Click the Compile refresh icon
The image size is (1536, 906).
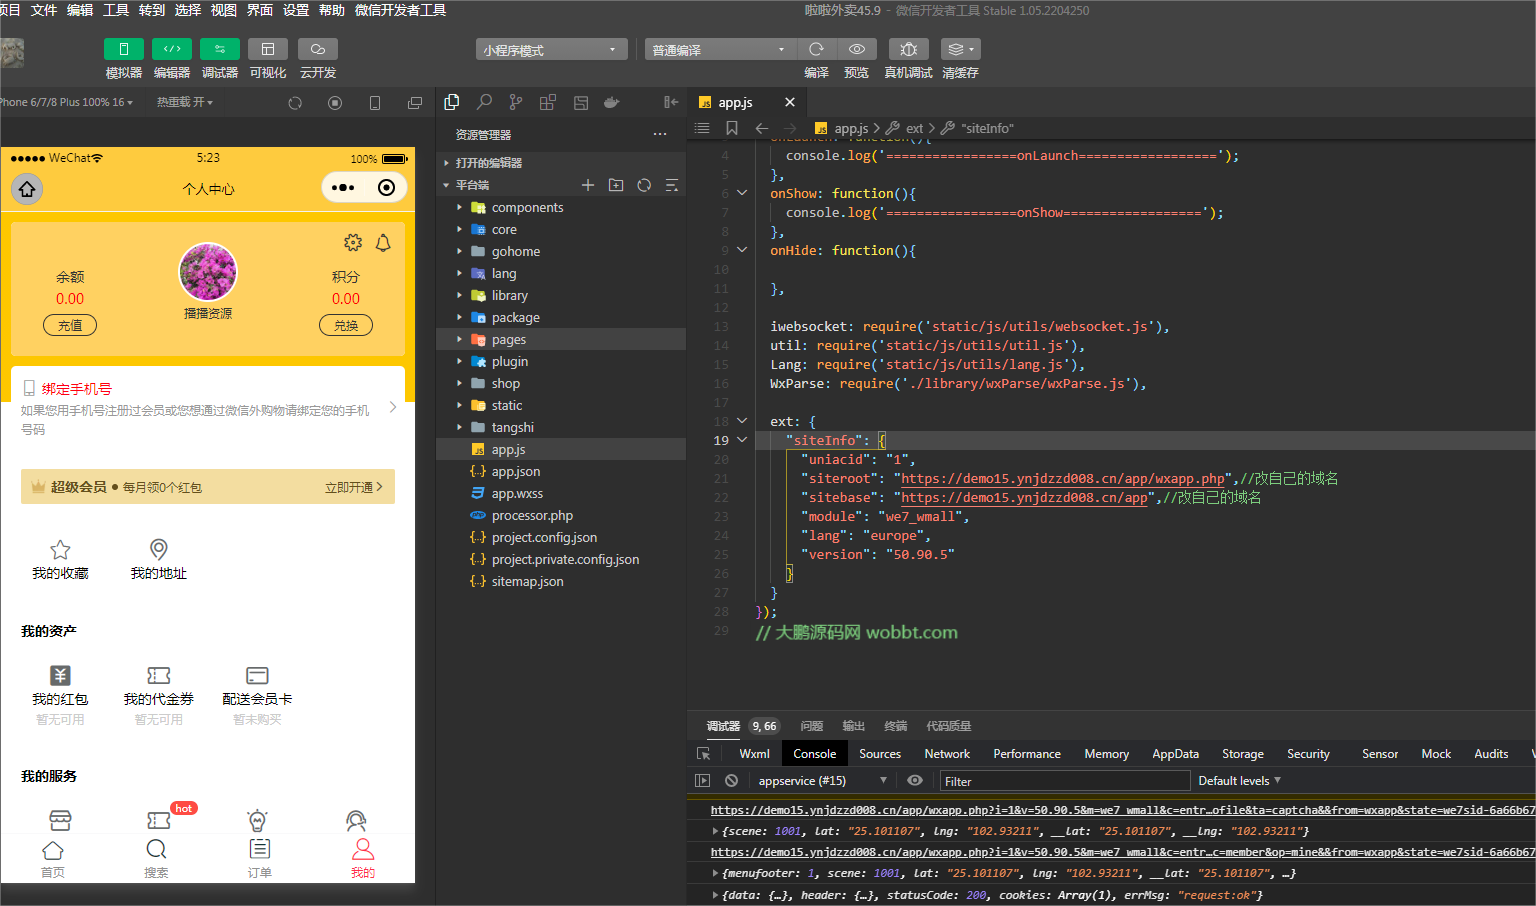(816, 49)
